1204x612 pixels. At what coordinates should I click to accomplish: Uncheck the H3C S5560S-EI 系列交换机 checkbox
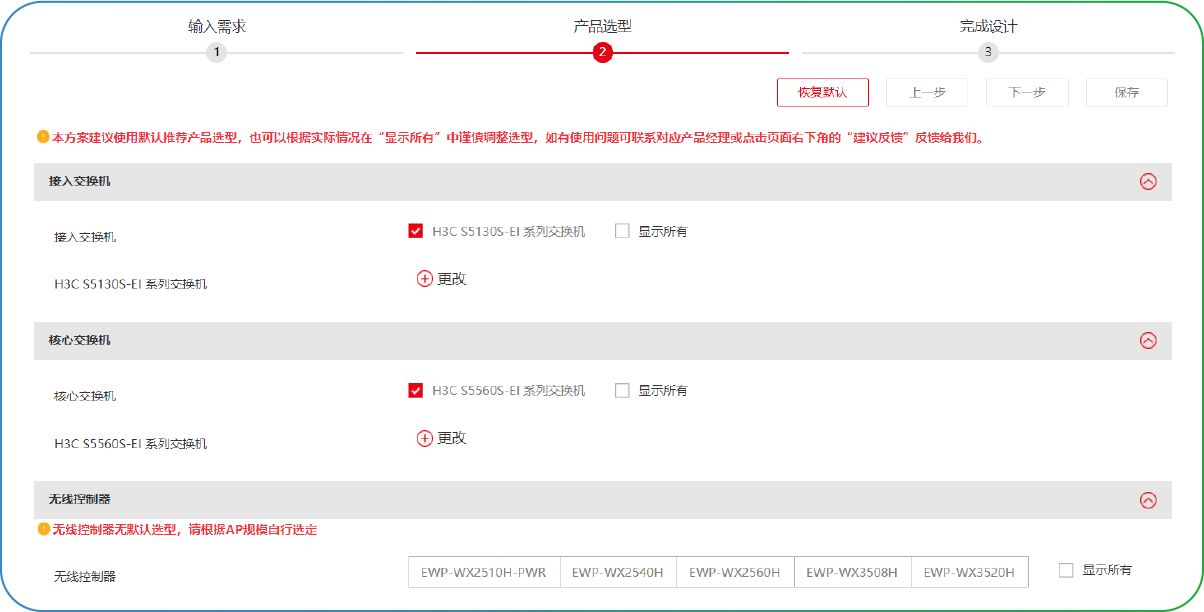pos(416,390)
